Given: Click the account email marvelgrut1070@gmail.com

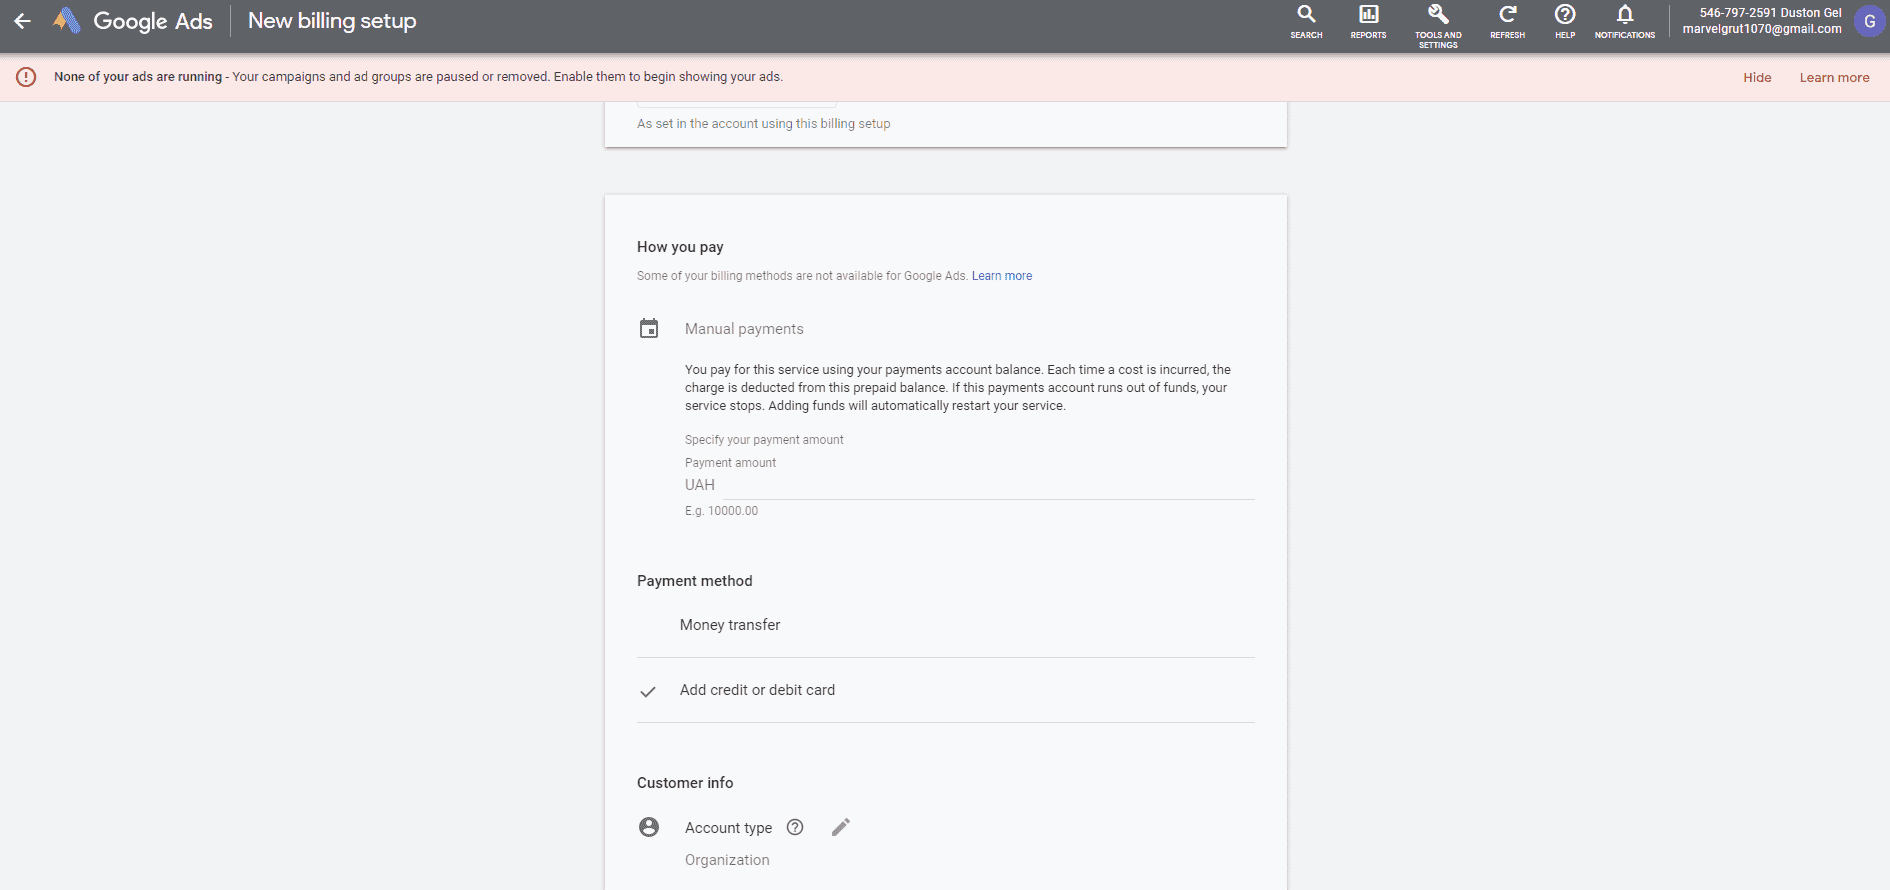Looking at the screenshot, I should (1761, 29).
